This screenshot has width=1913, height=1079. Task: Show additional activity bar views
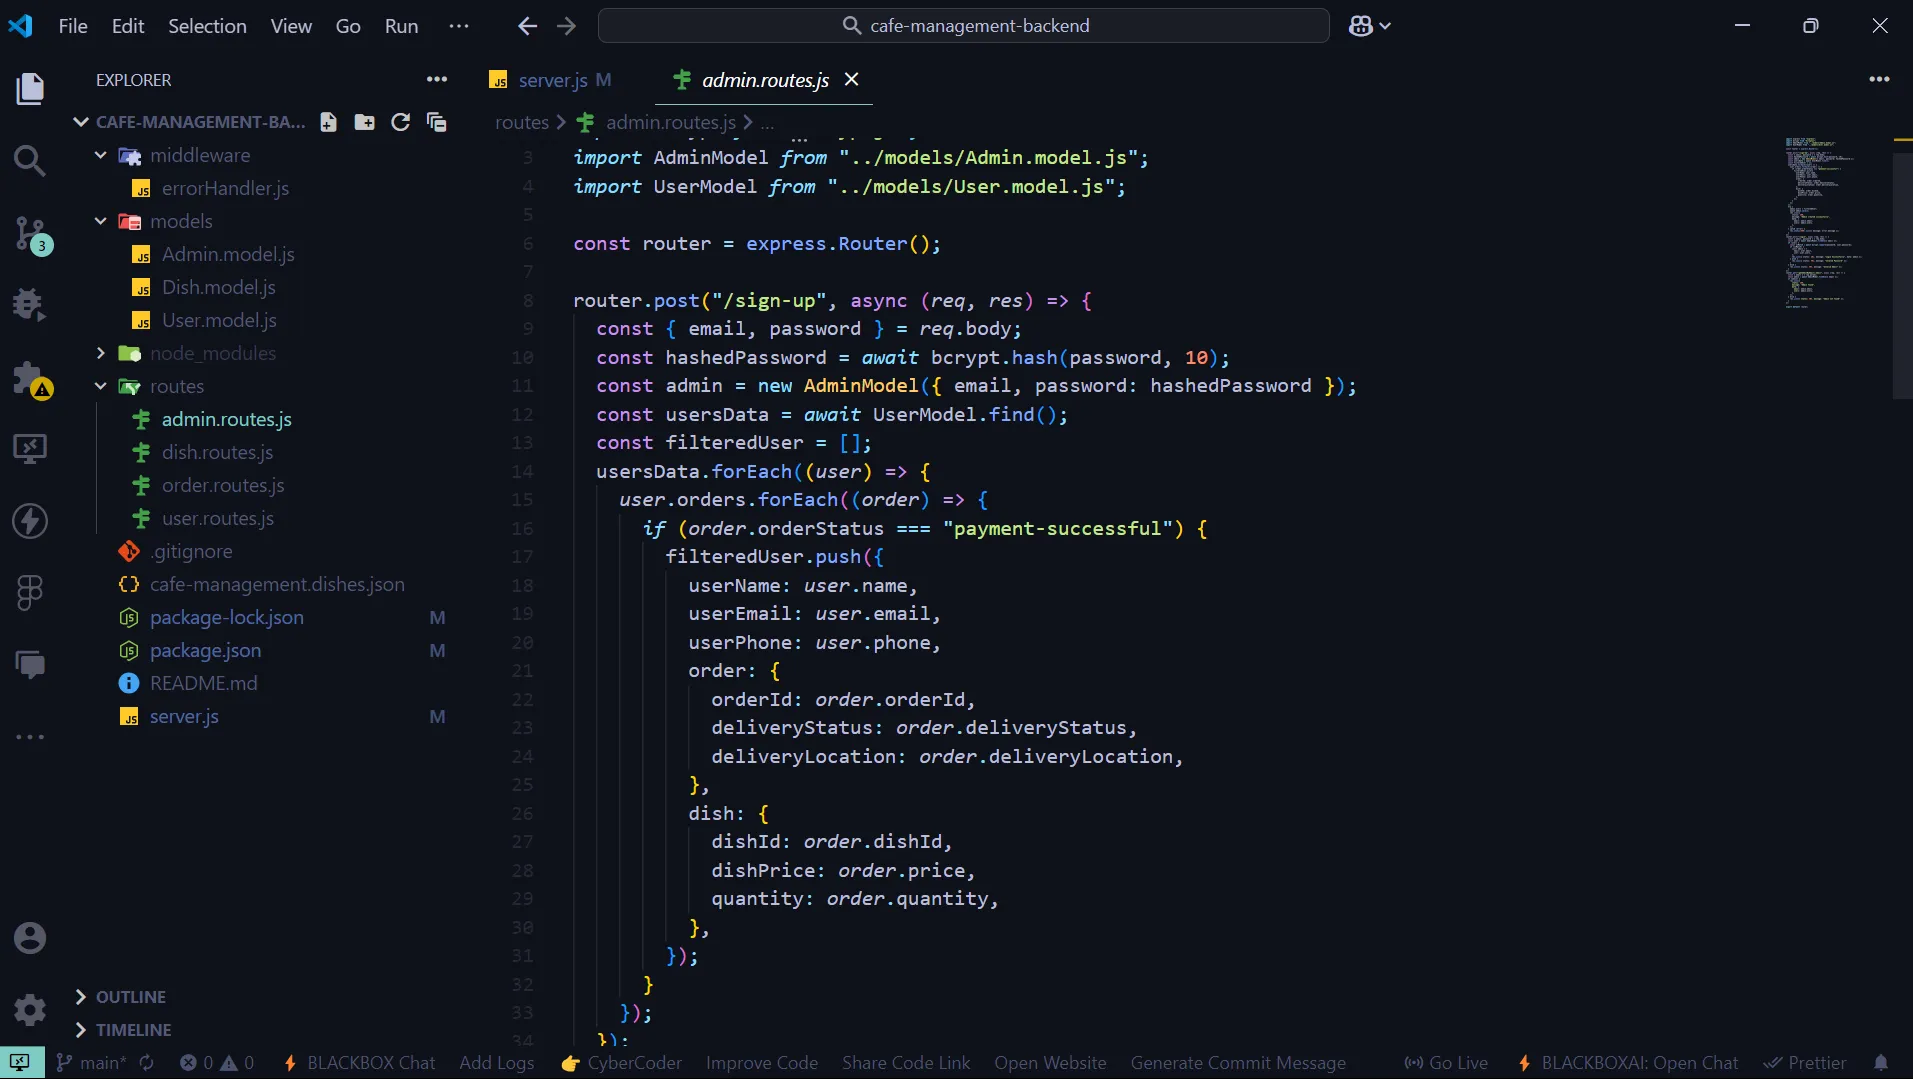click(30, 737)
